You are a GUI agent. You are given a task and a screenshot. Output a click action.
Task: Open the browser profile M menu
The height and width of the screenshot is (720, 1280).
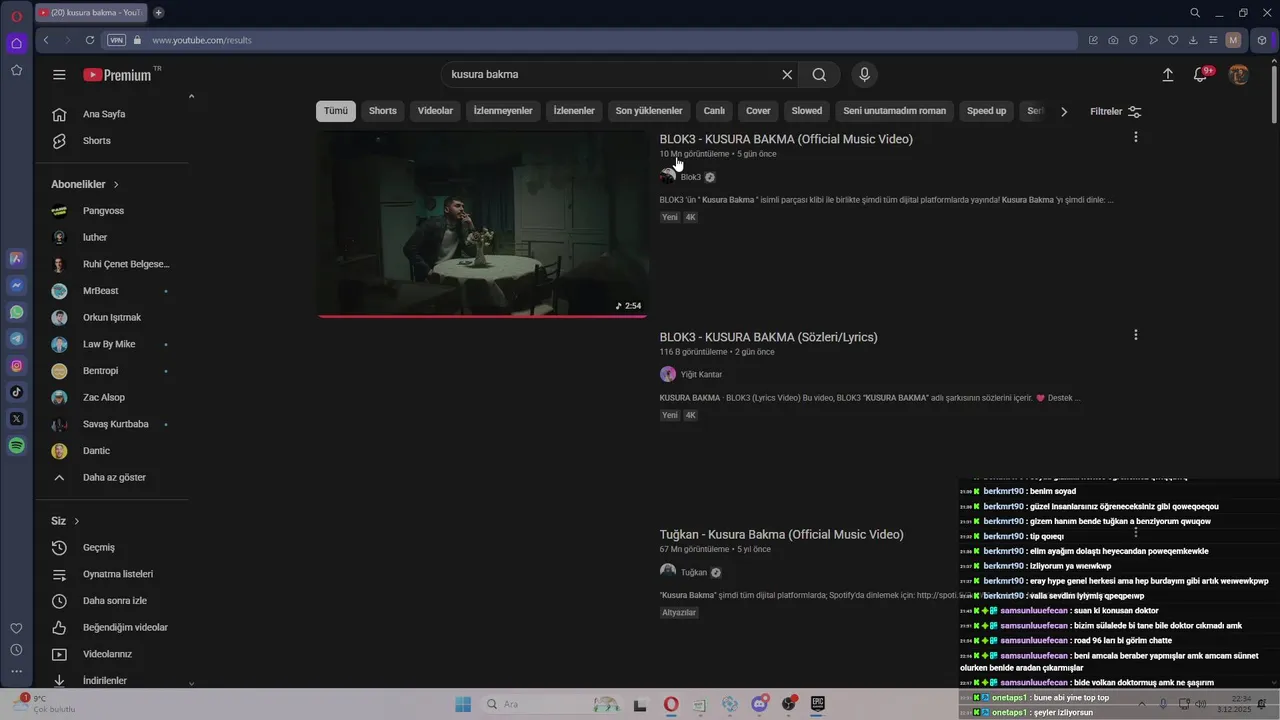pyautogui.click(x=1234, y=40)
